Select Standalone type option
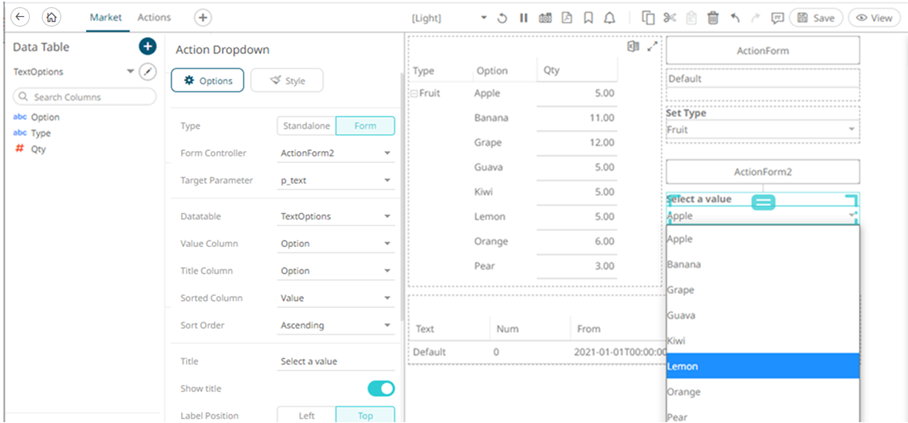This screenshot has width=908, height=423. (x=306, y=126)
